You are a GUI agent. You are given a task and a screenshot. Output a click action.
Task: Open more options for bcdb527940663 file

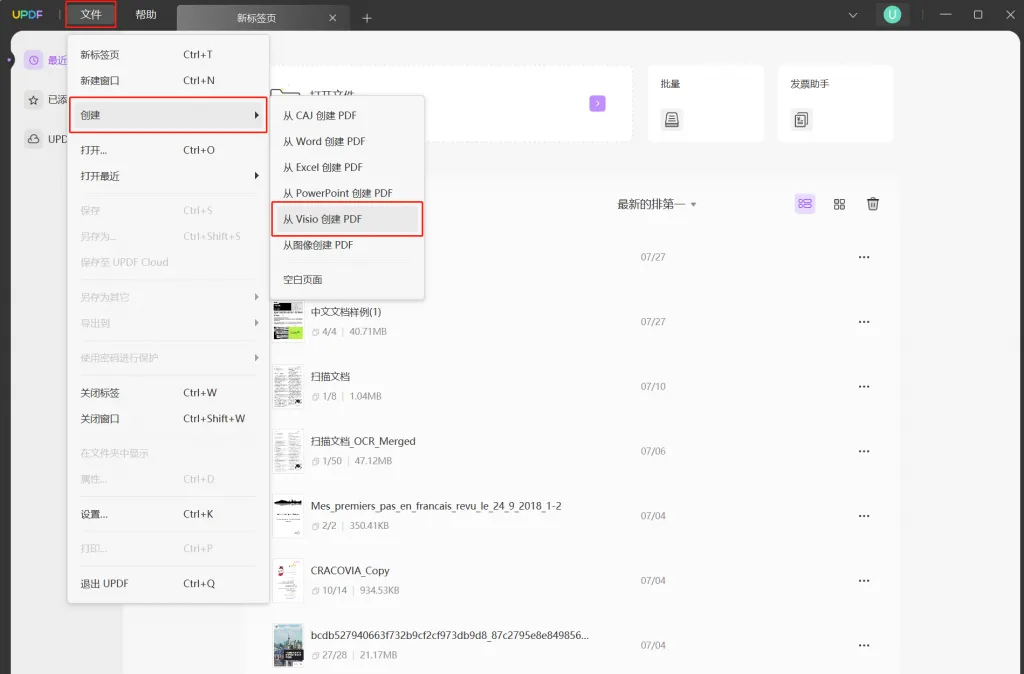point(864,645)
